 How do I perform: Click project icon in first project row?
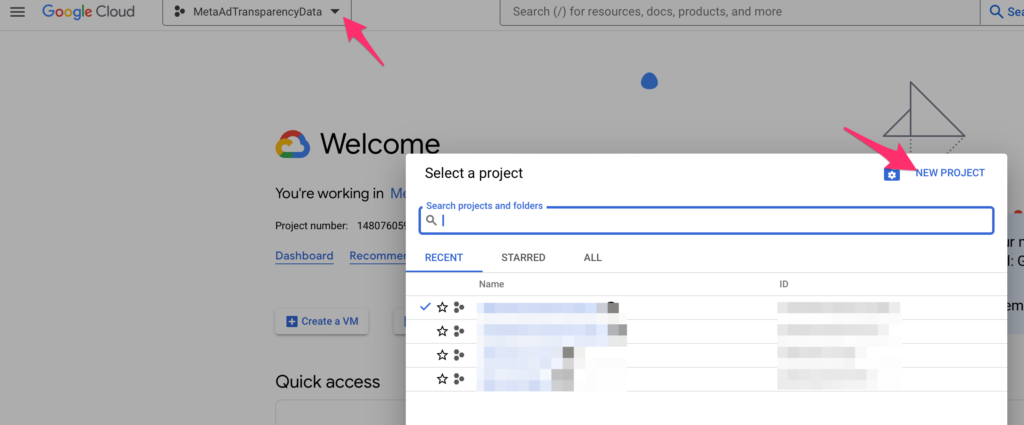459,307
